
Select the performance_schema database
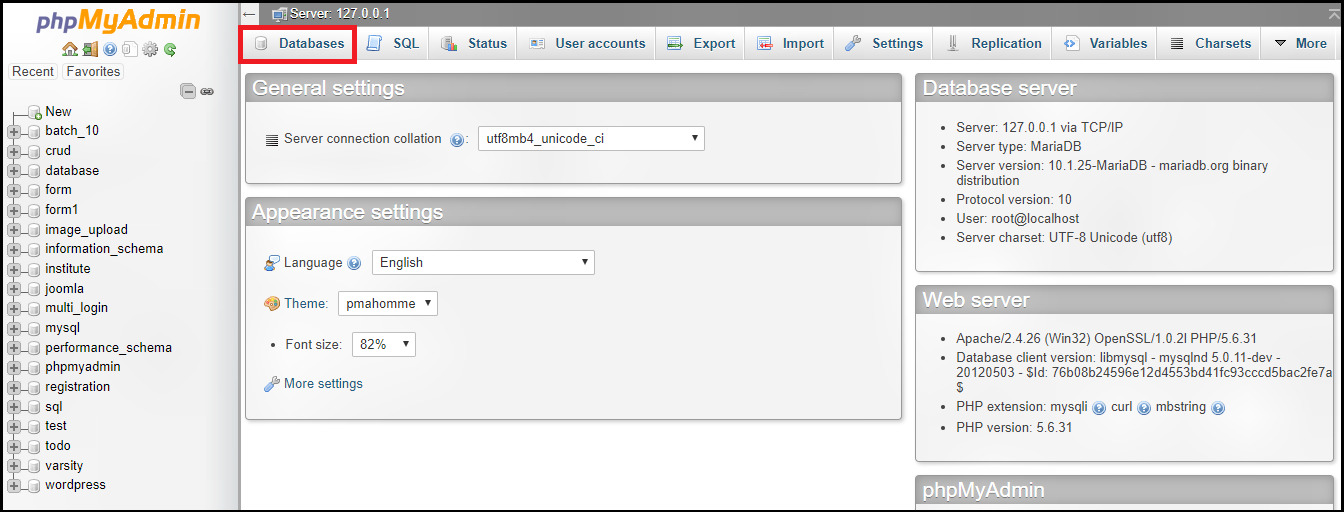tap(108, 348)
